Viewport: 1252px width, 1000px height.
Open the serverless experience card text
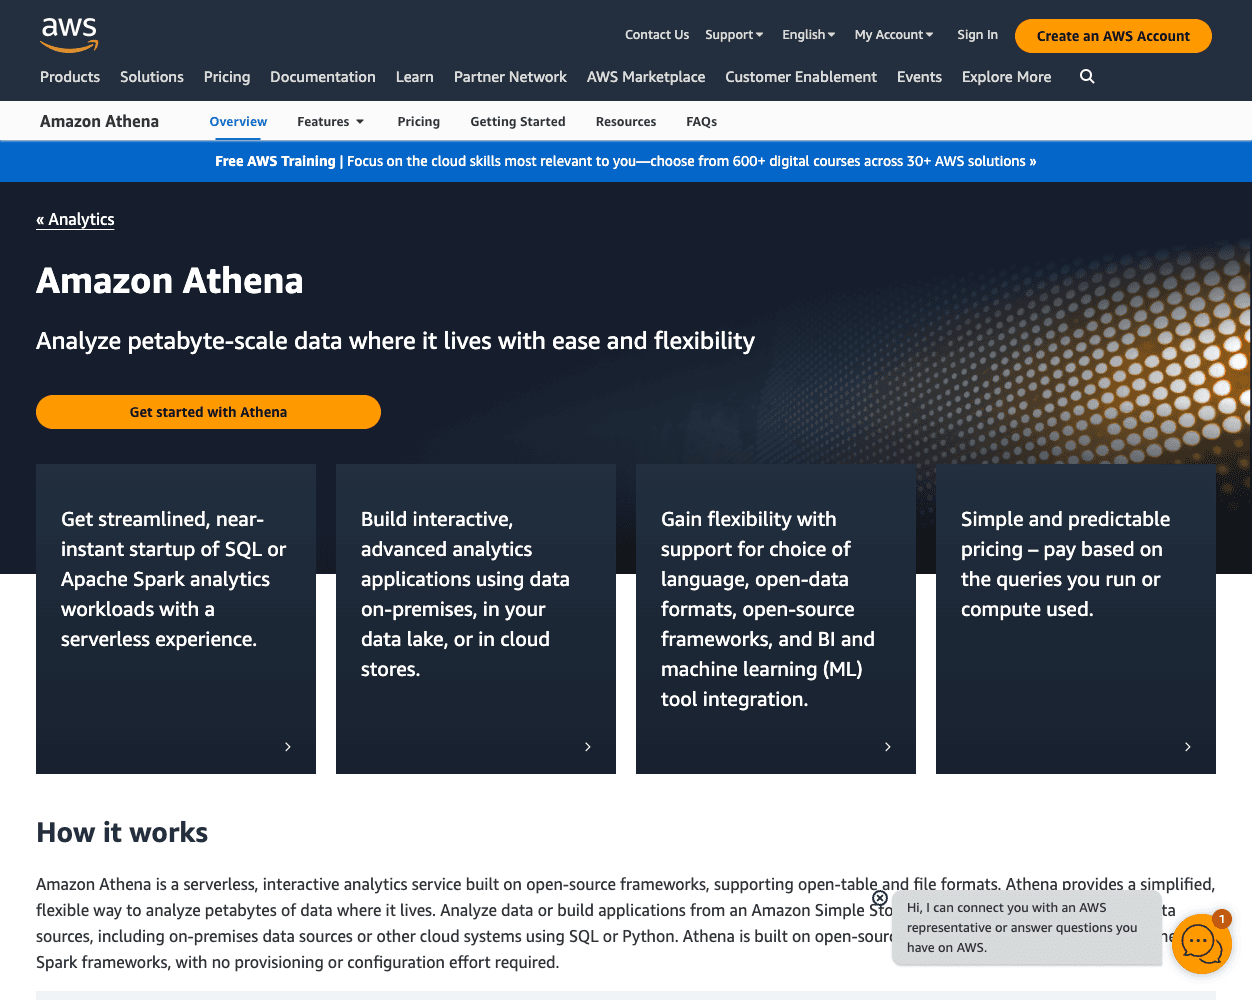tap(173, 579)
